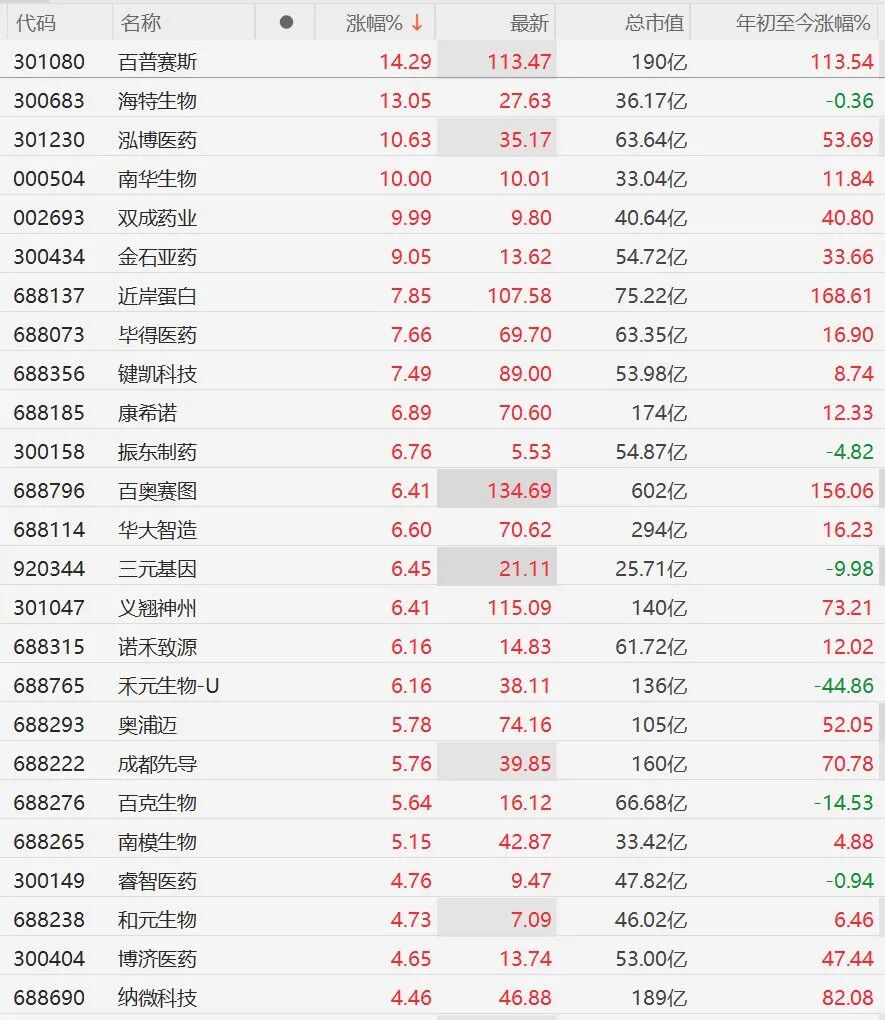Select the gain value 14.29
885x1020 pixels.
[x=405, y=62]
